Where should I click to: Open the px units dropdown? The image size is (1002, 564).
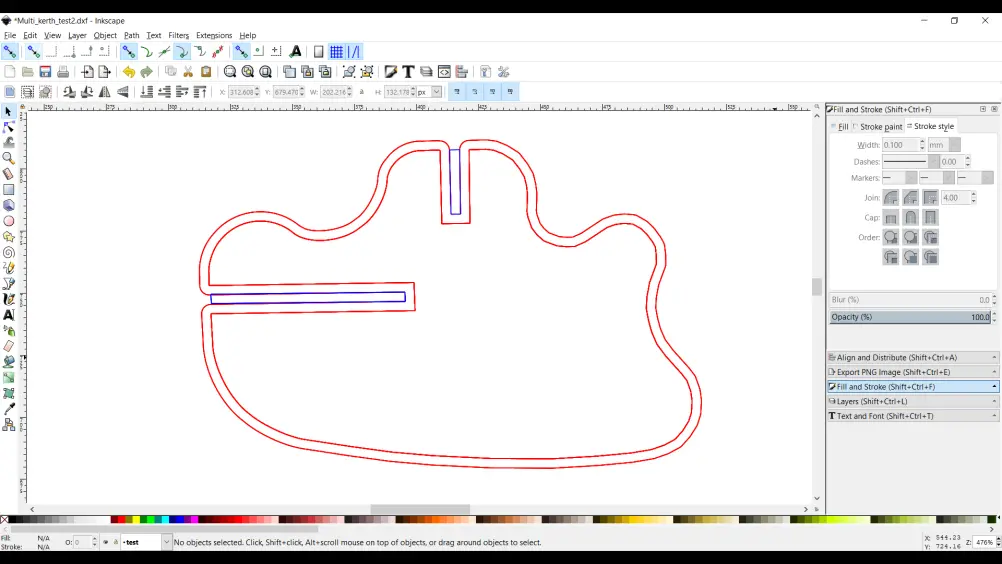coord(429,92)
